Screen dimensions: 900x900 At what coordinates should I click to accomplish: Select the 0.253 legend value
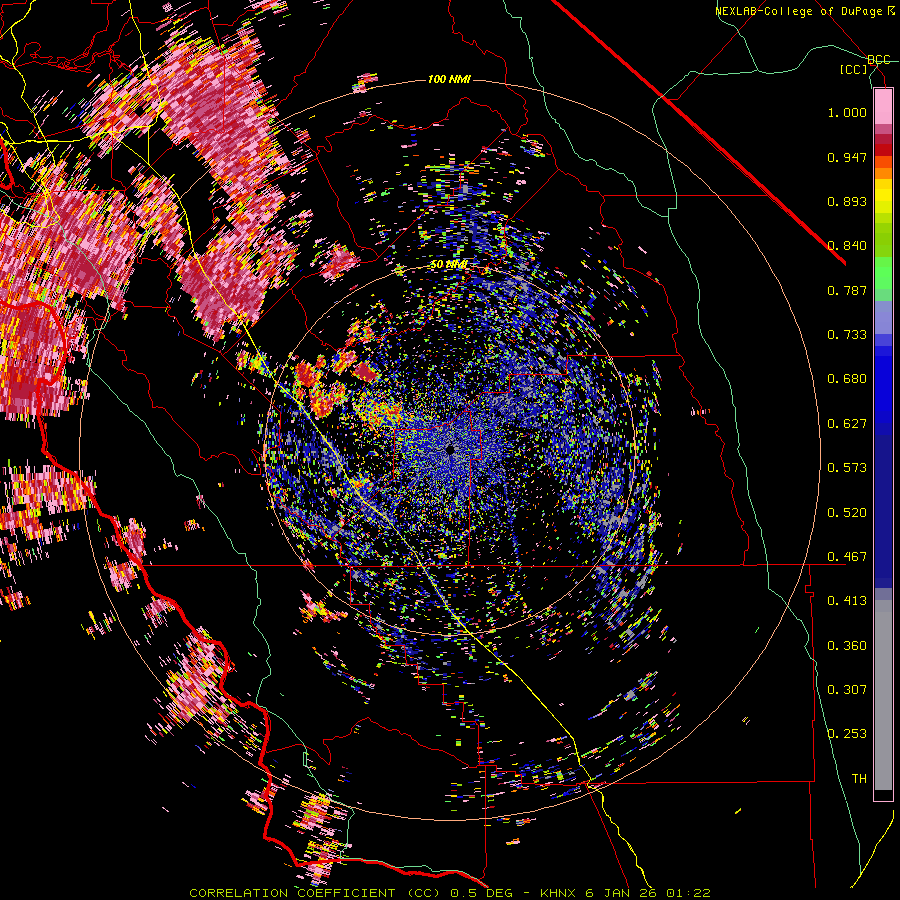click(x=847, y=734)
